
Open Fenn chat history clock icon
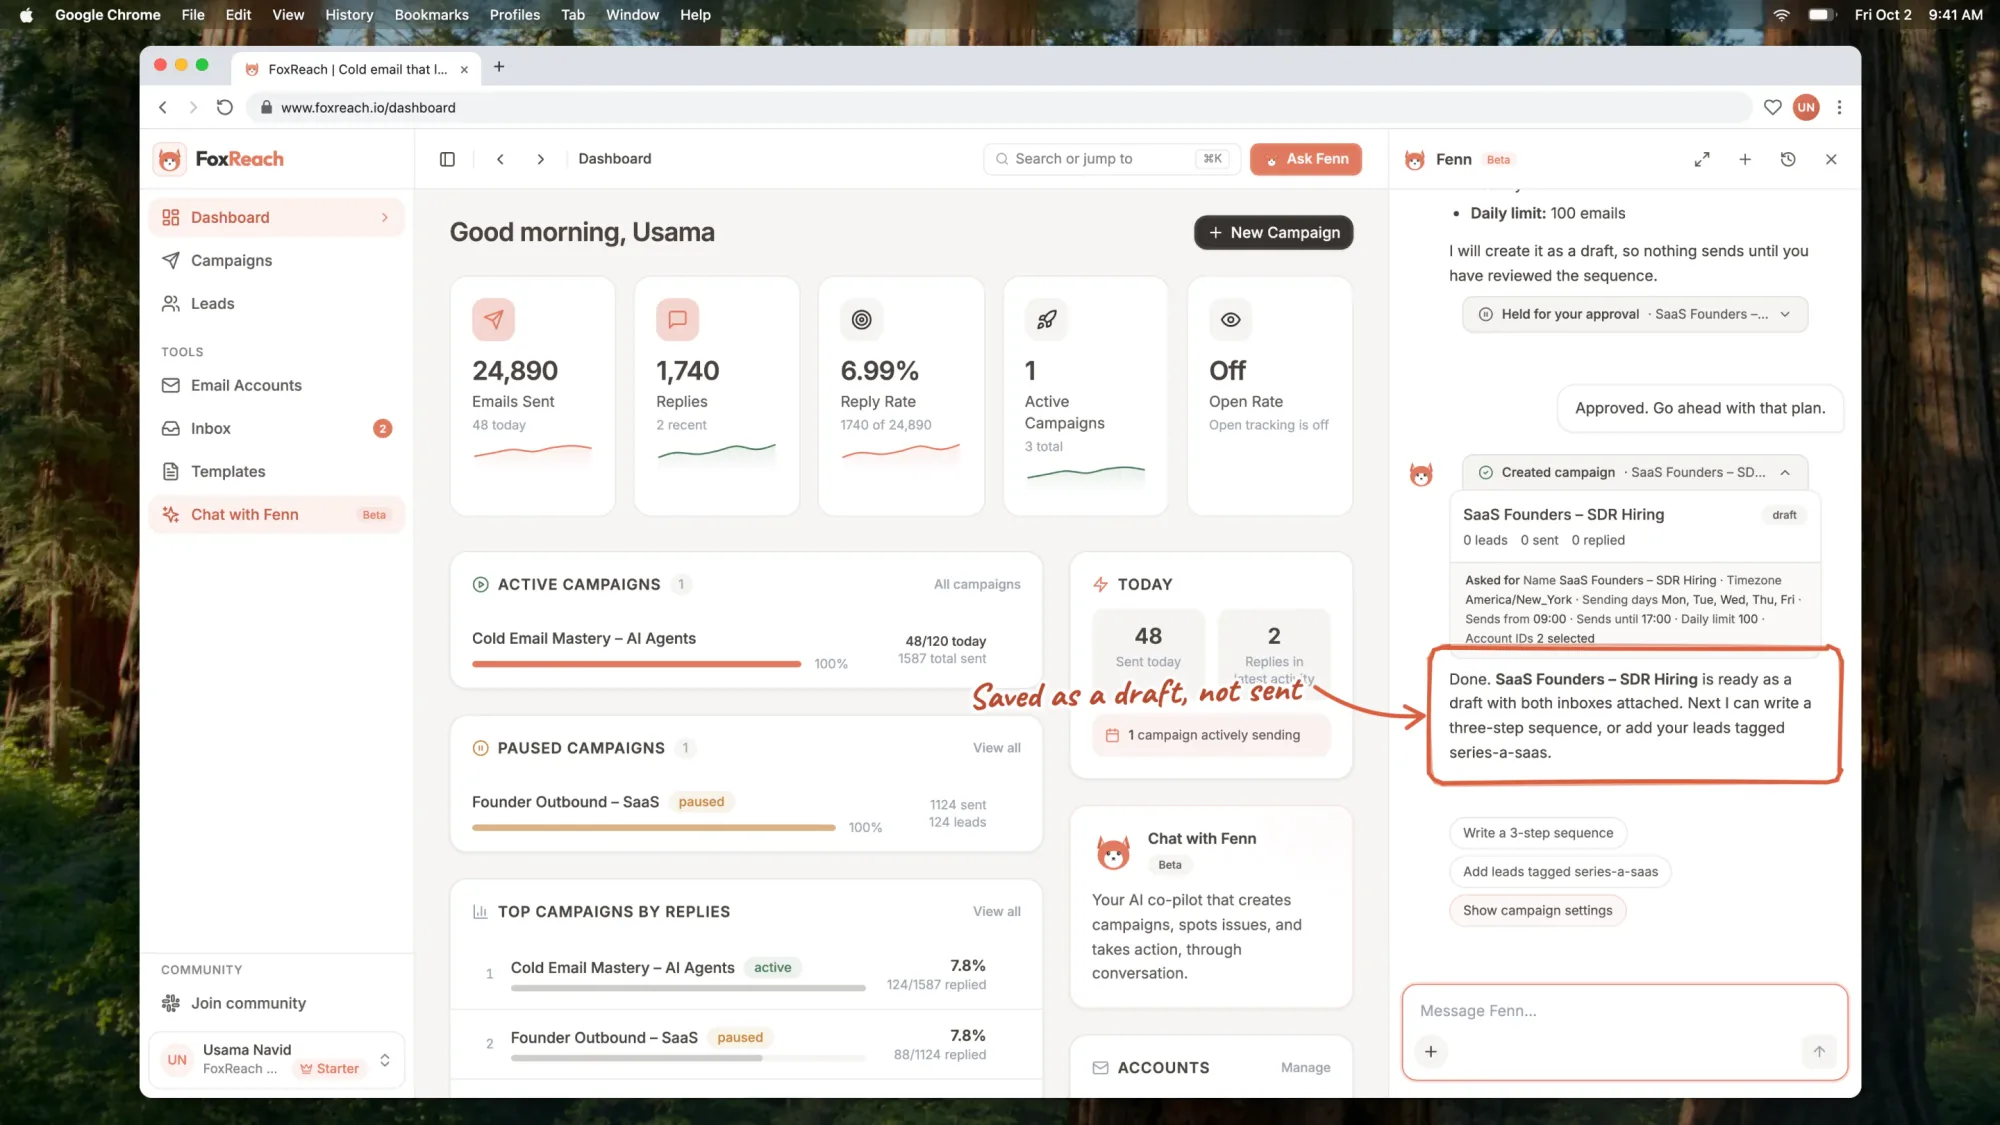1788,159
